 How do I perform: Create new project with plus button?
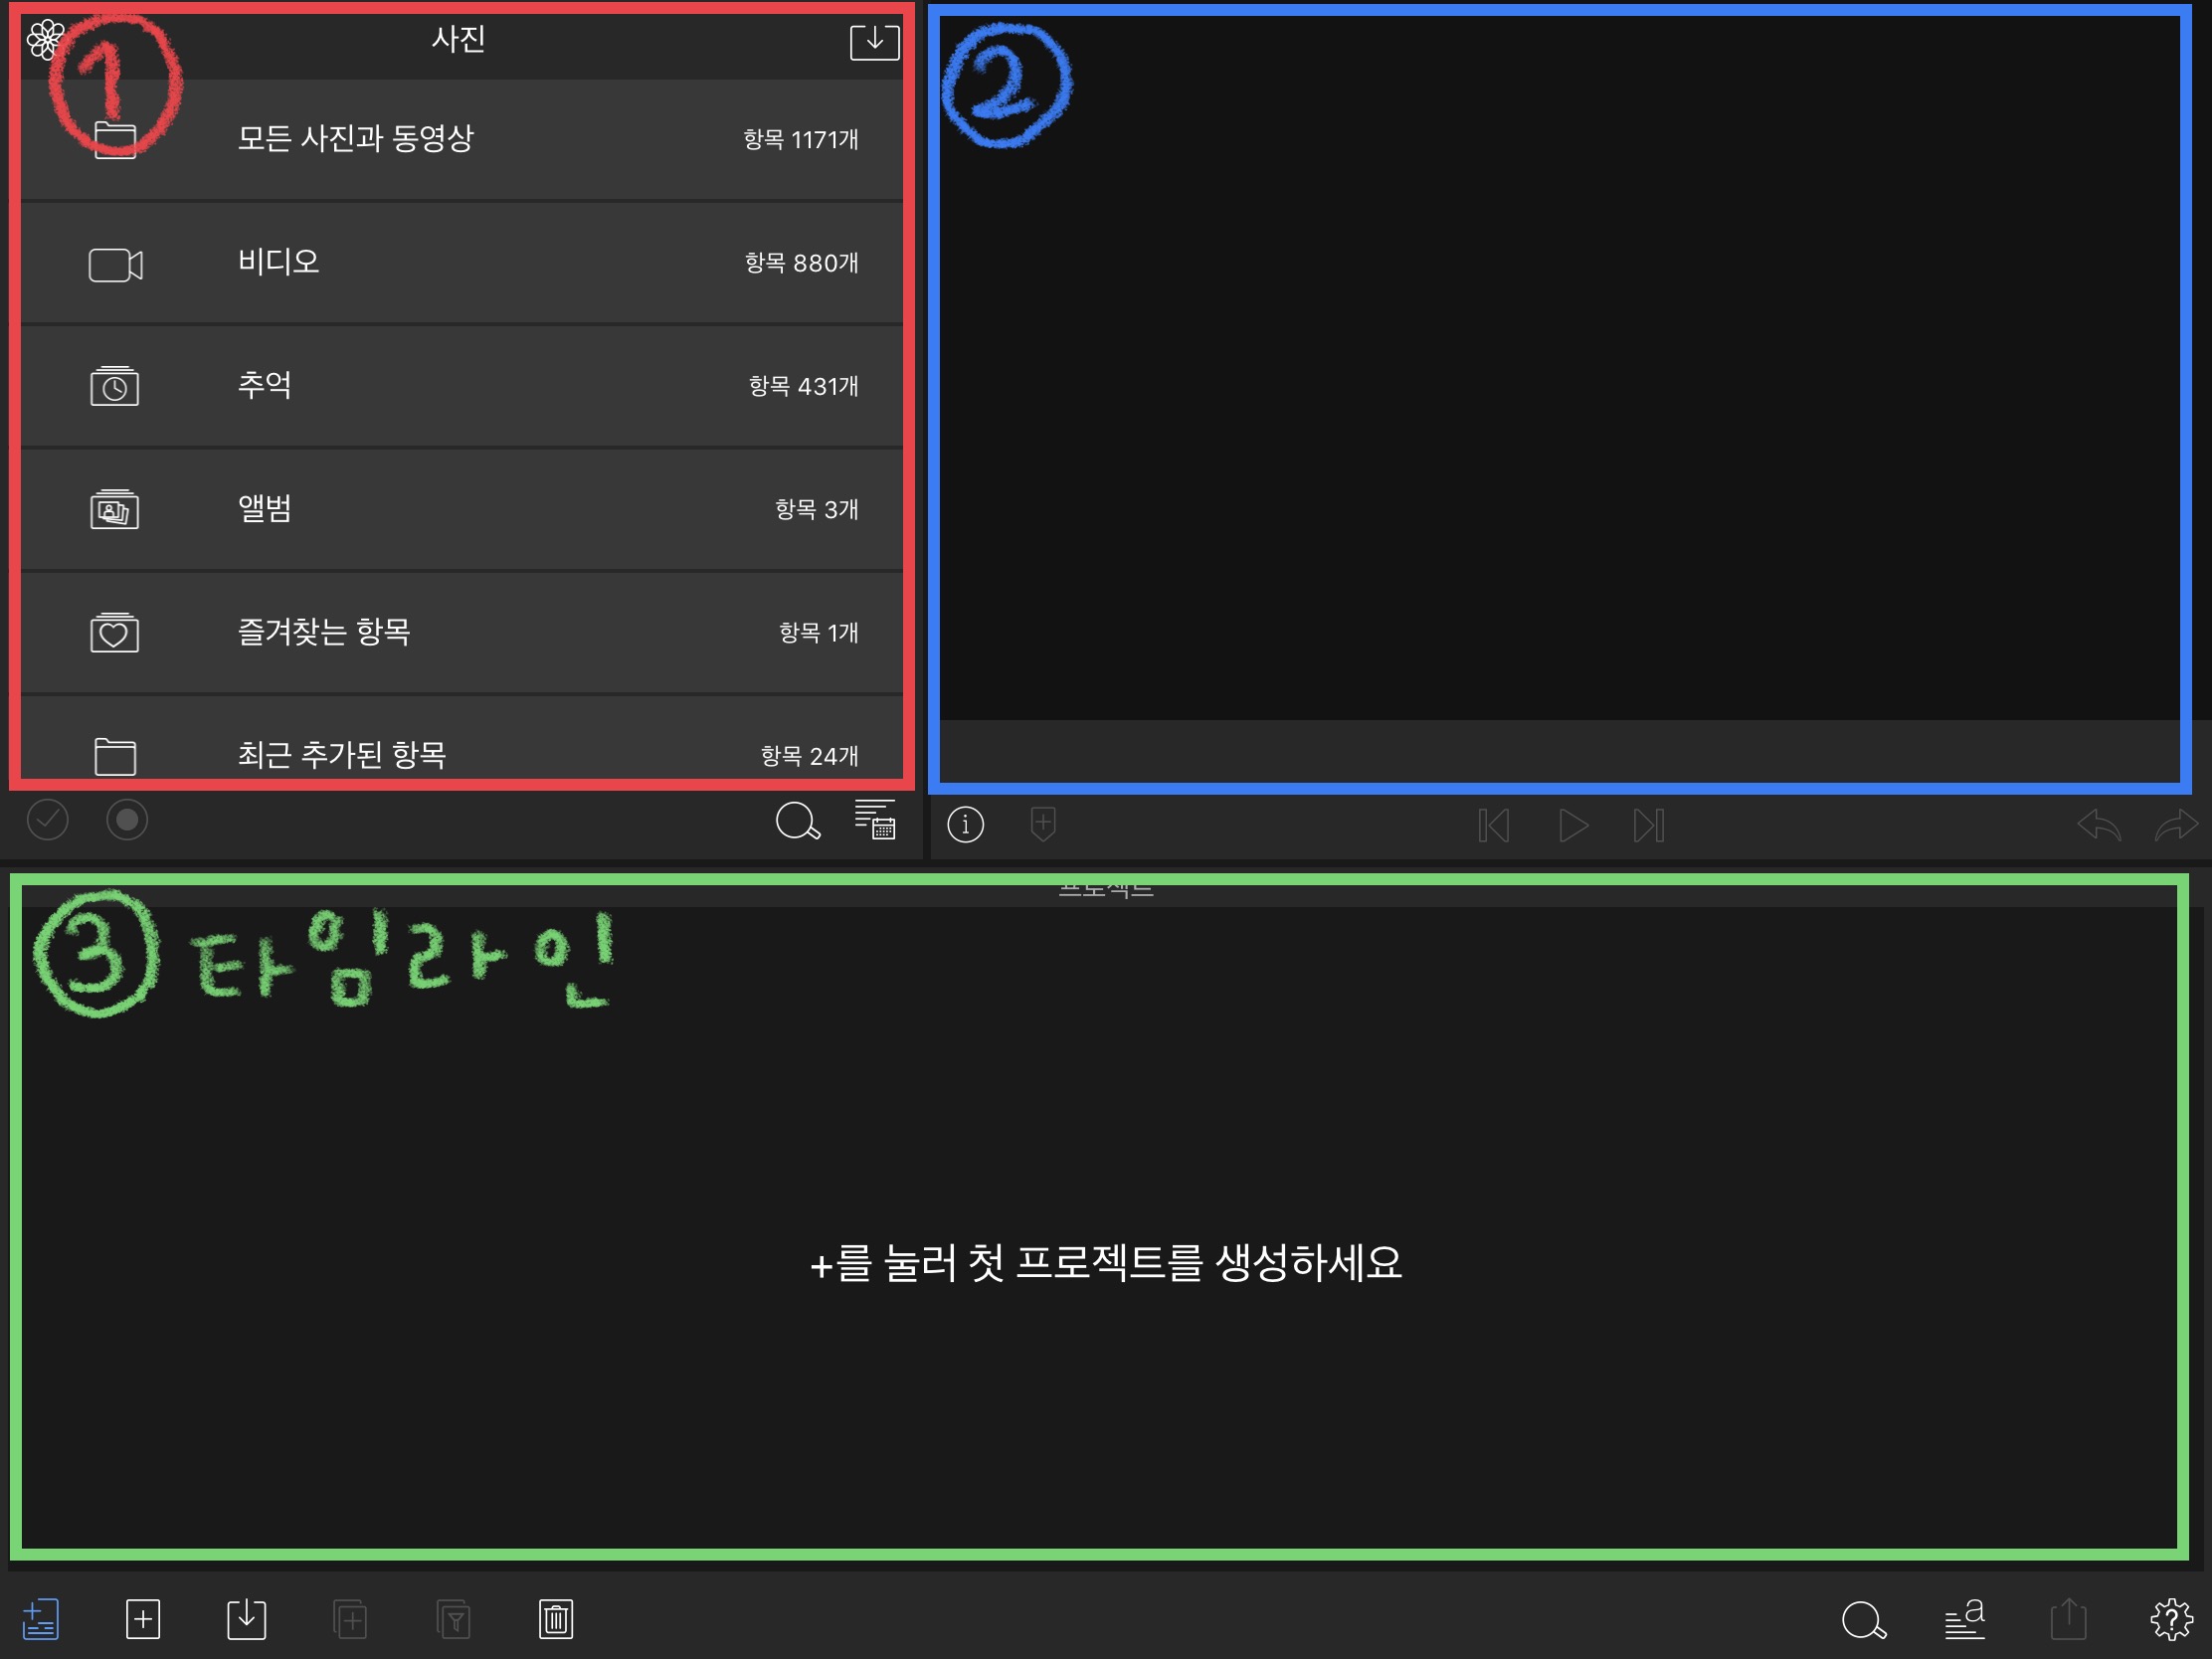pyautogui.click(x=143, y=1619)
